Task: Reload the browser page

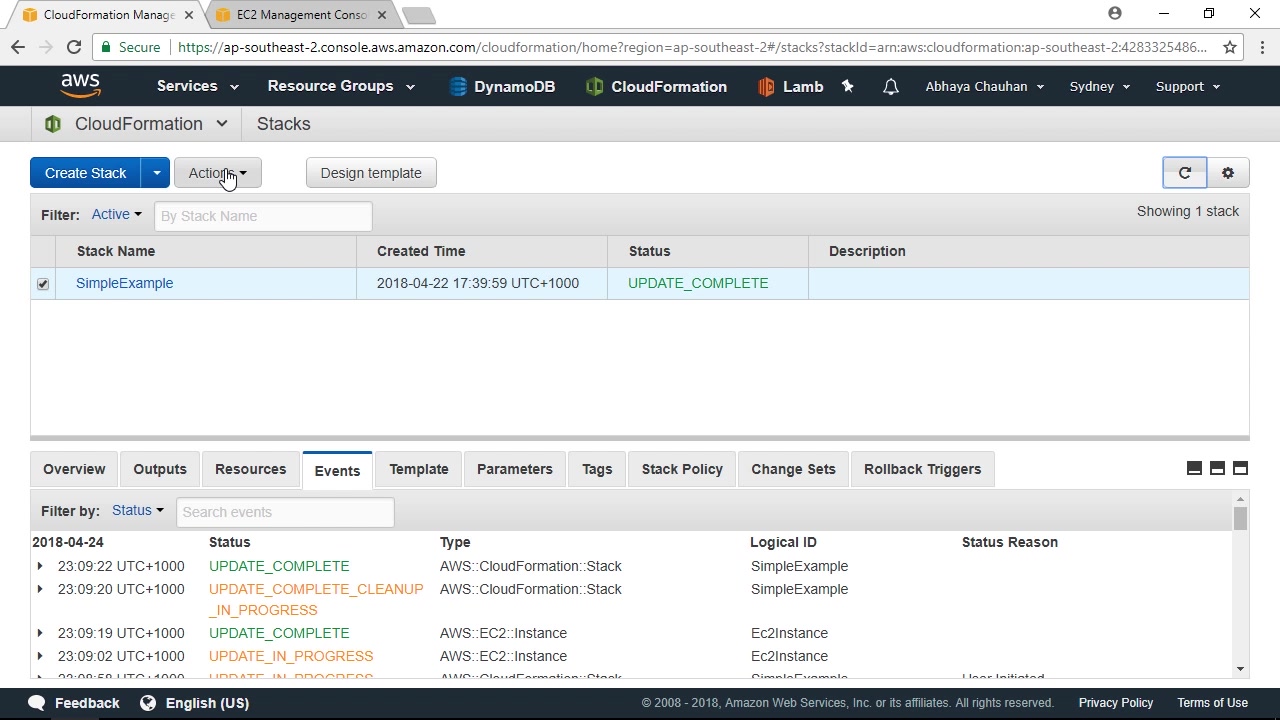Action: [74, 47]
